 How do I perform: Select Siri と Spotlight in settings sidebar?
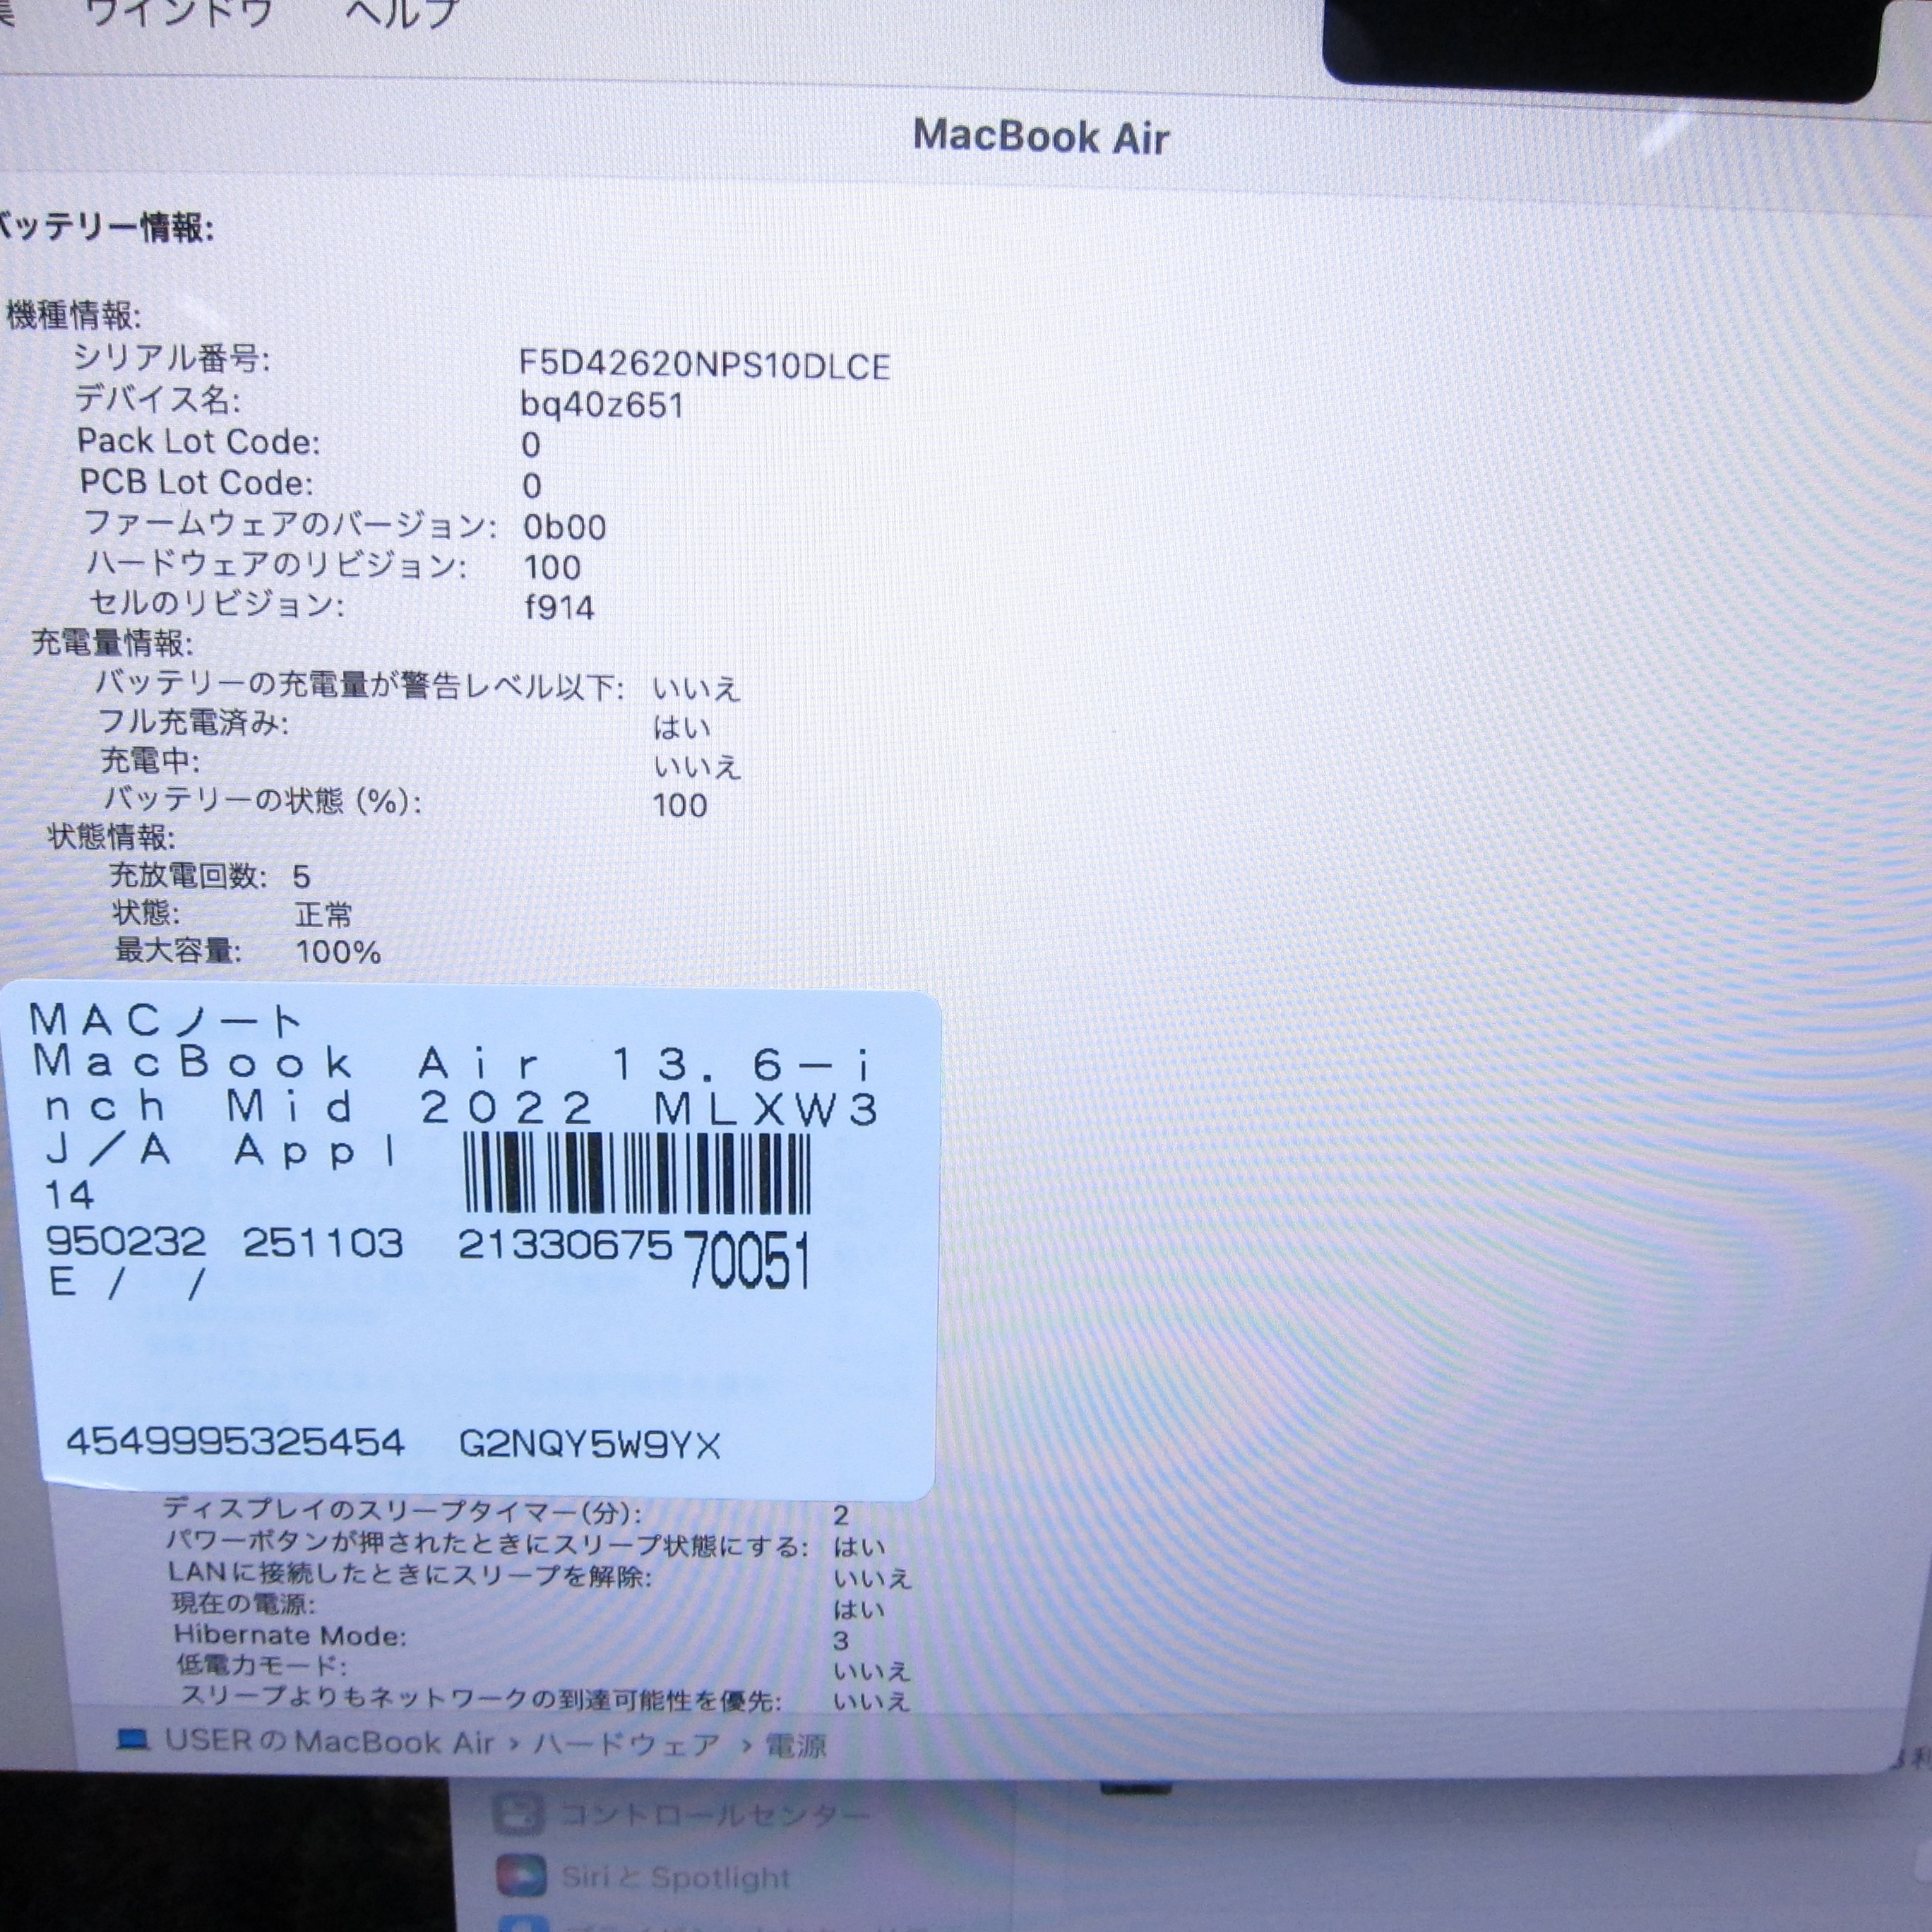[x=675, y=1878]
